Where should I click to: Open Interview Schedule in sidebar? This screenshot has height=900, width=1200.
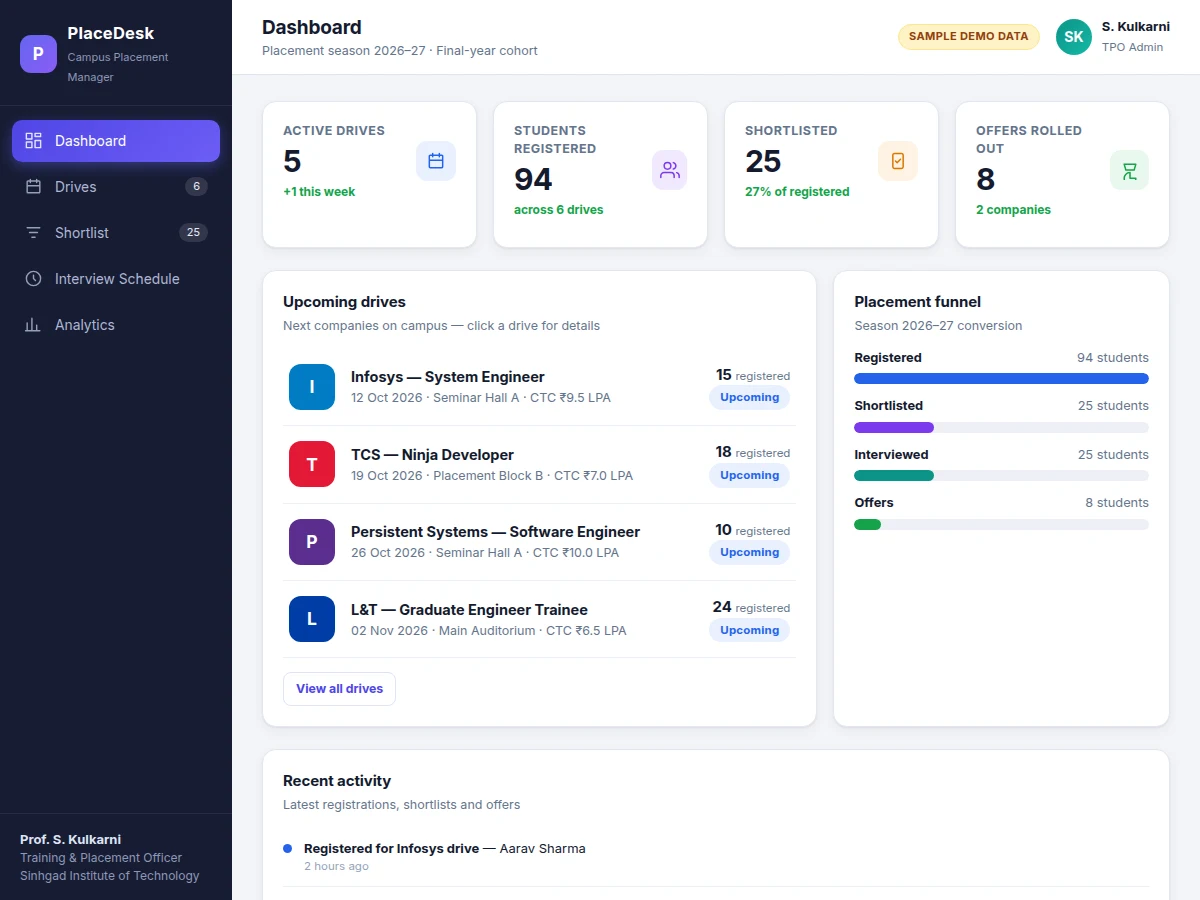click(116, 279)
